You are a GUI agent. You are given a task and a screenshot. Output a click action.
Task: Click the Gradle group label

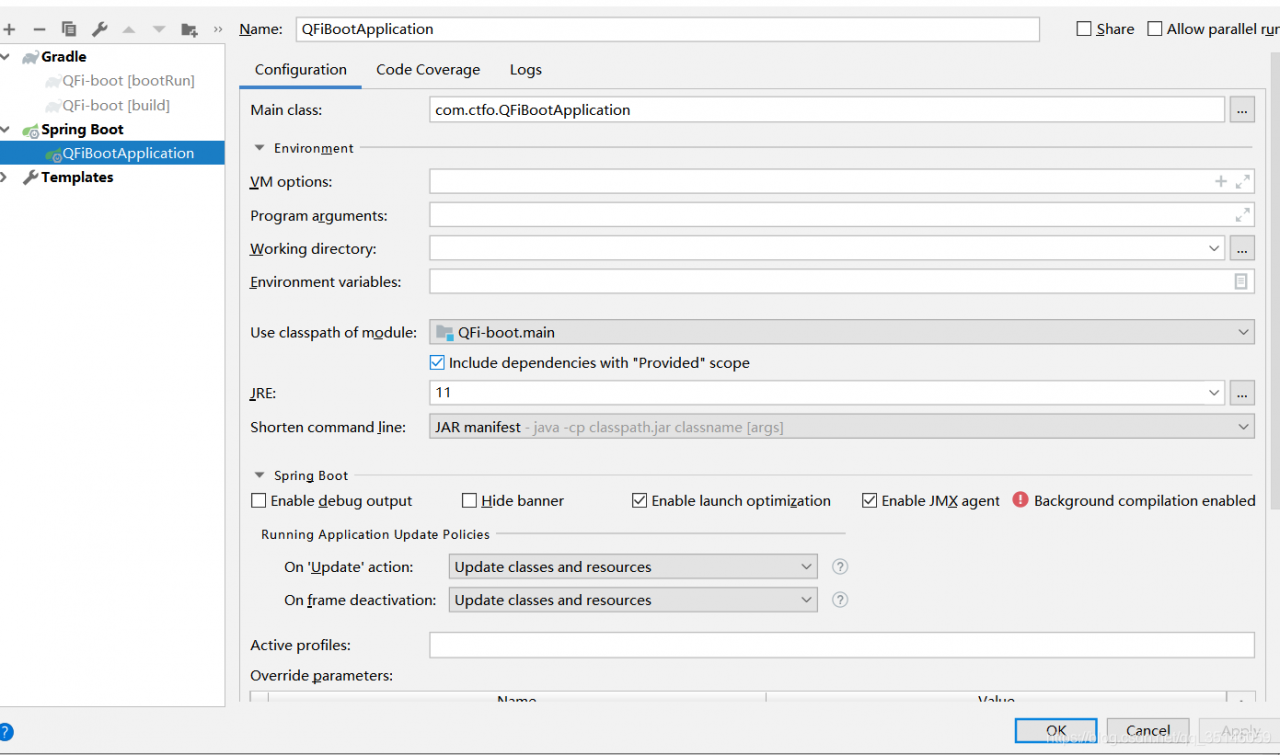(64, 57)
